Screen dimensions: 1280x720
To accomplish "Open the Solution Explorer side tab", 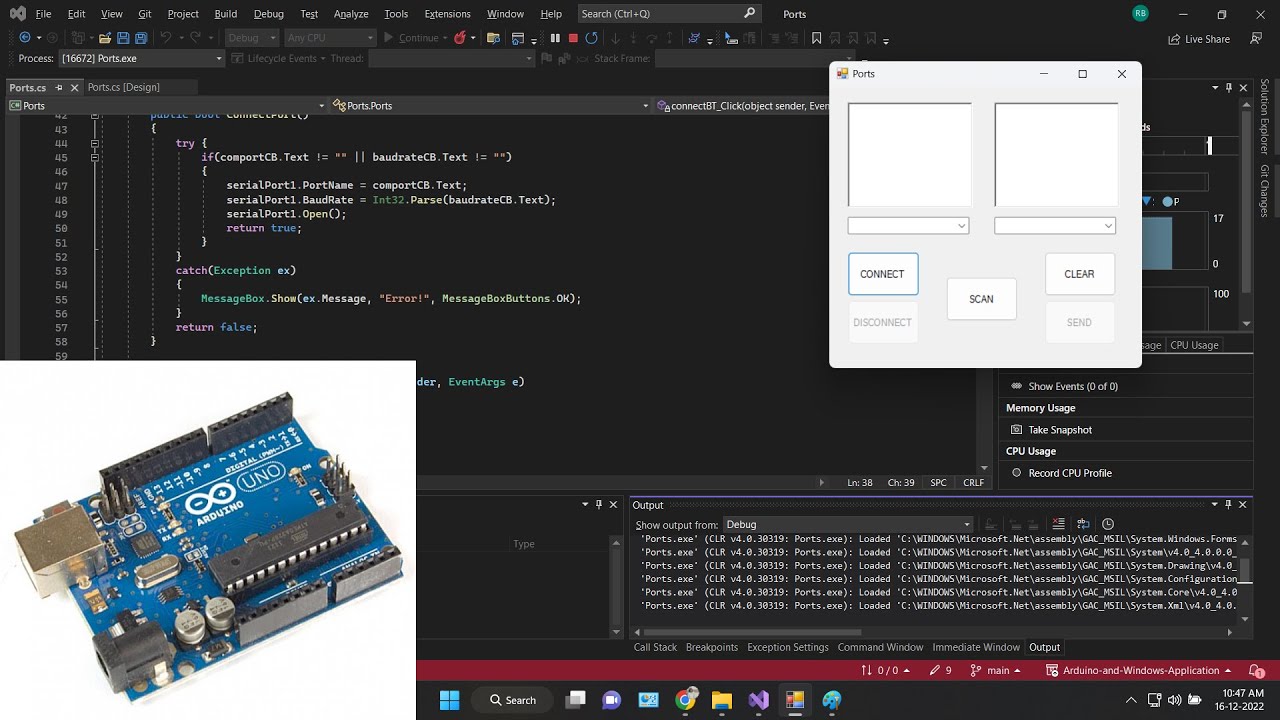I will tap(1264, 117).
